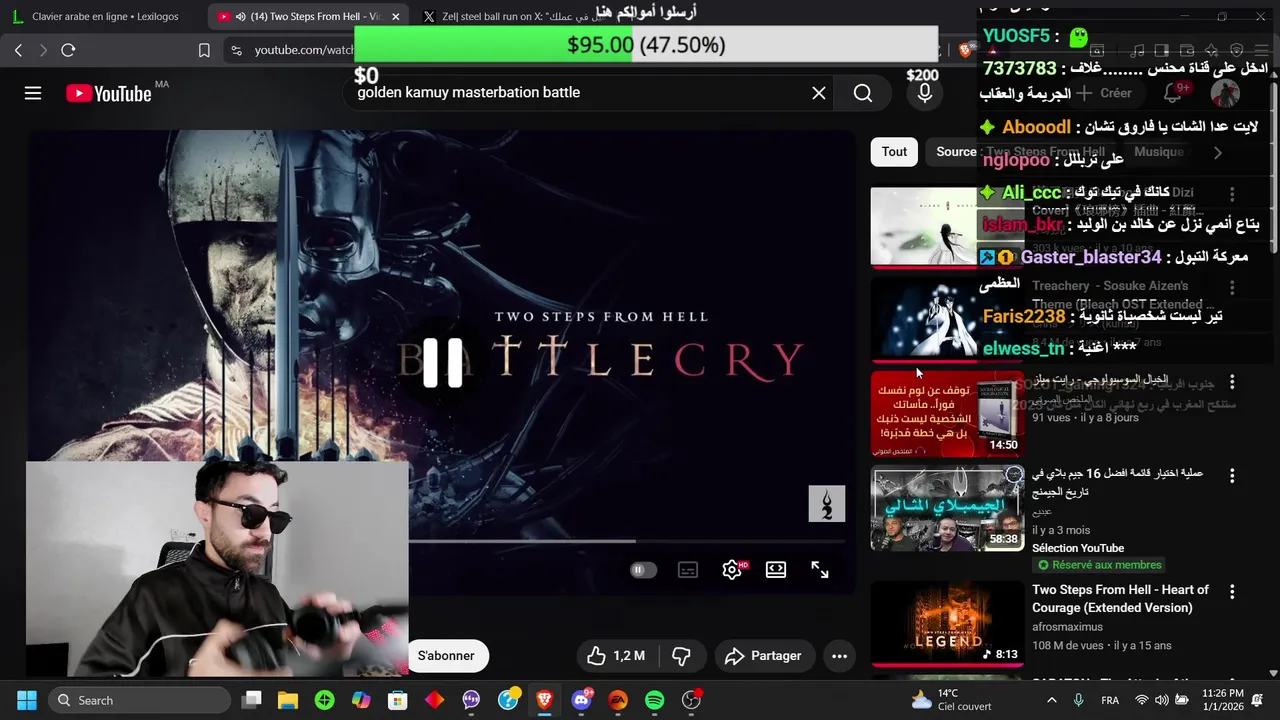Click the channel watermark on video
This screenshot has height=720, width=1280.
pyautogui.click(x=827, y=504)
